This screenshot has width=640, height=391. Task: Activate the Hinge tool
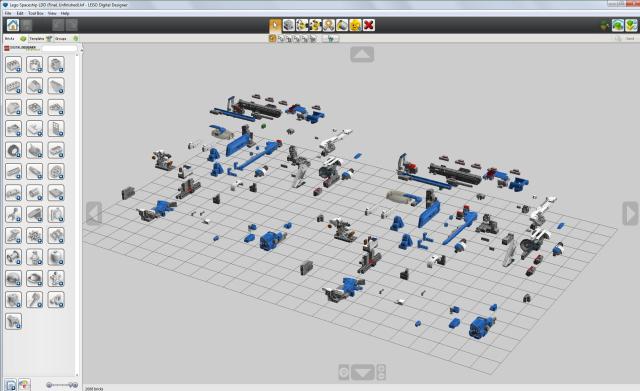[x=302, y=25]
